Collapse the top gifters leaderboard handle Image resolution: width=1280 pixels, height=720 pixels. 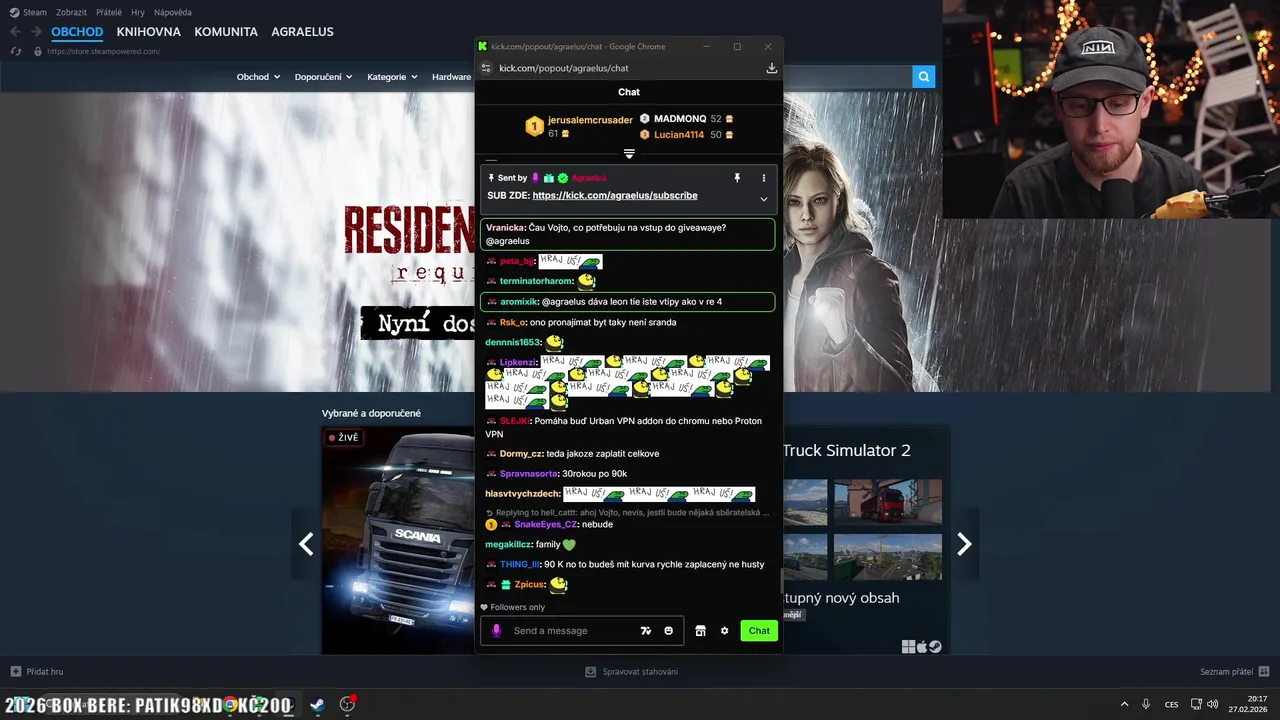629,154
